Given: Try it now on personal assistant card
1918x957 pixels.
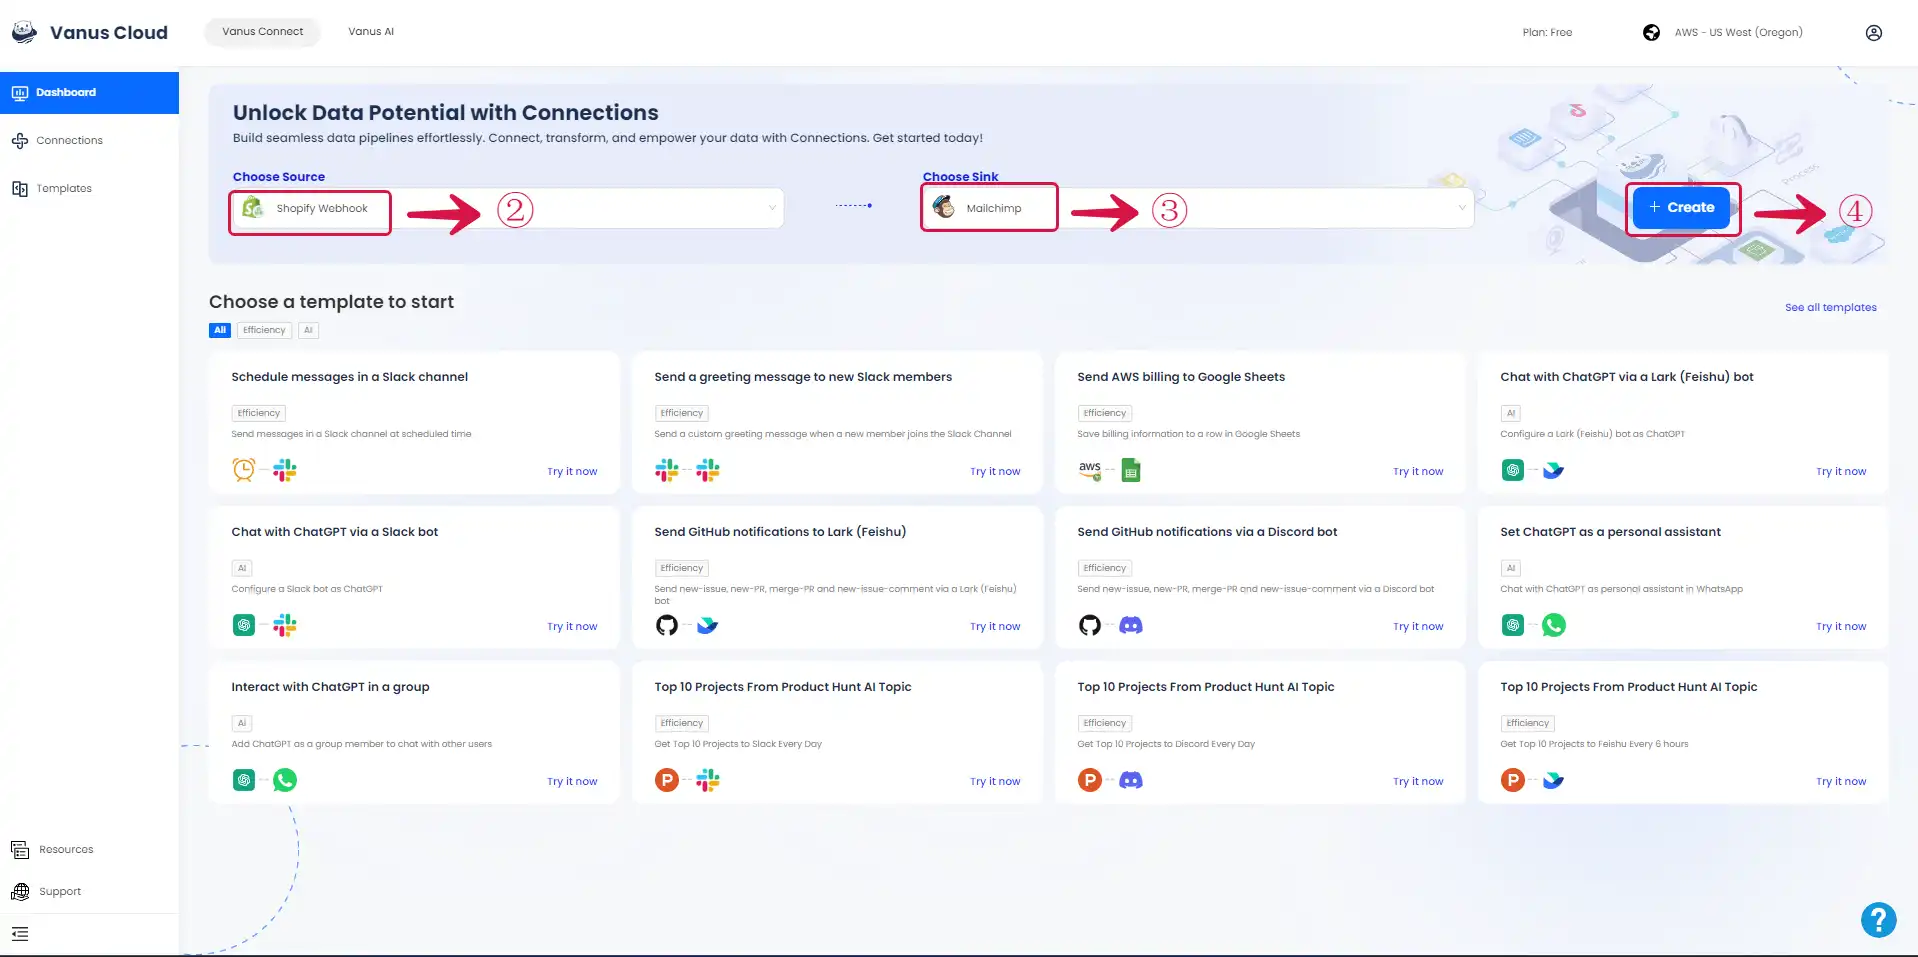Looking at the screenshot, I should [x=1841, y=626].
